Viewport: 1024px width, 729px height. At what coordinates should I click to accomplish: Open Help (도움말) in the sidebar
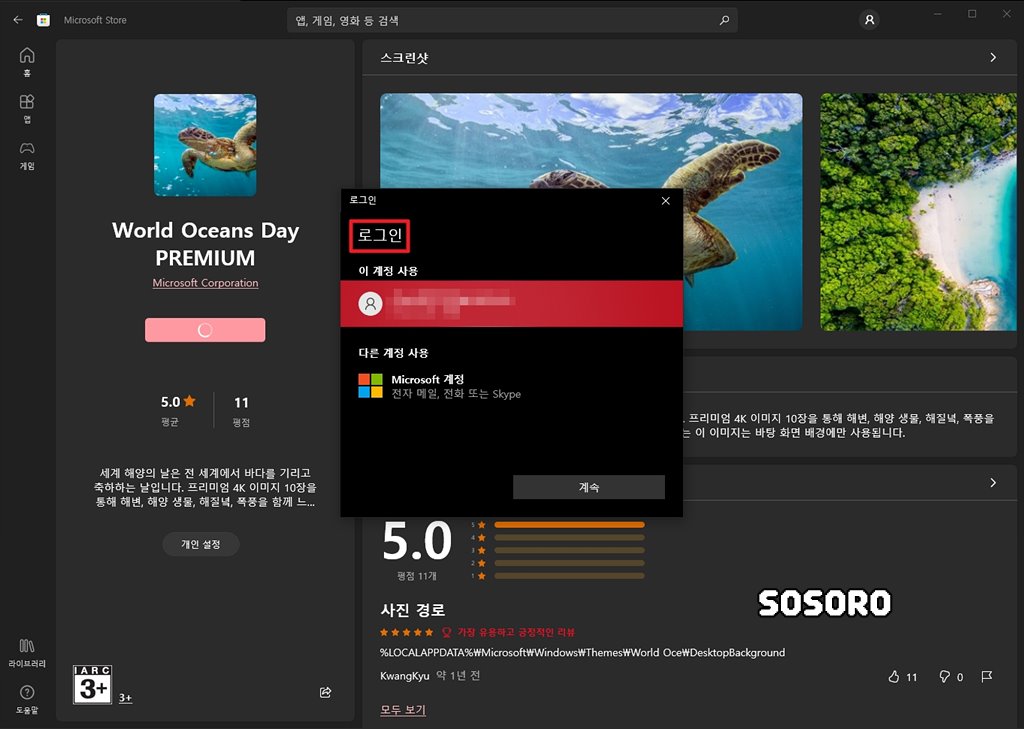coord(27,700)
